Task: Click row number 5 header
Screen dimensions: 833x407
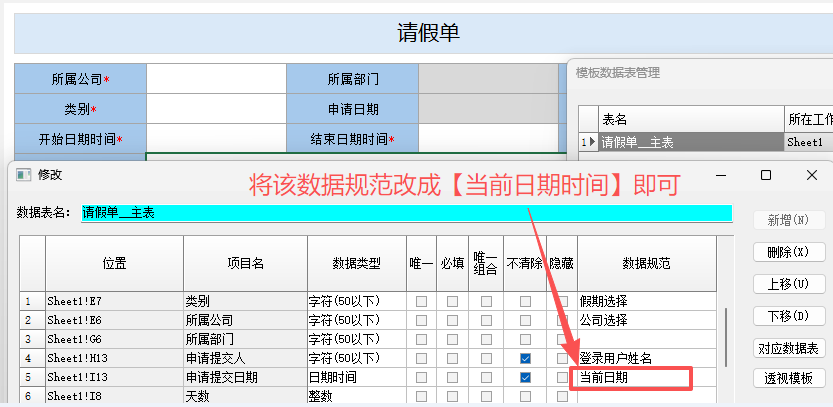Action: click(32, 377)
